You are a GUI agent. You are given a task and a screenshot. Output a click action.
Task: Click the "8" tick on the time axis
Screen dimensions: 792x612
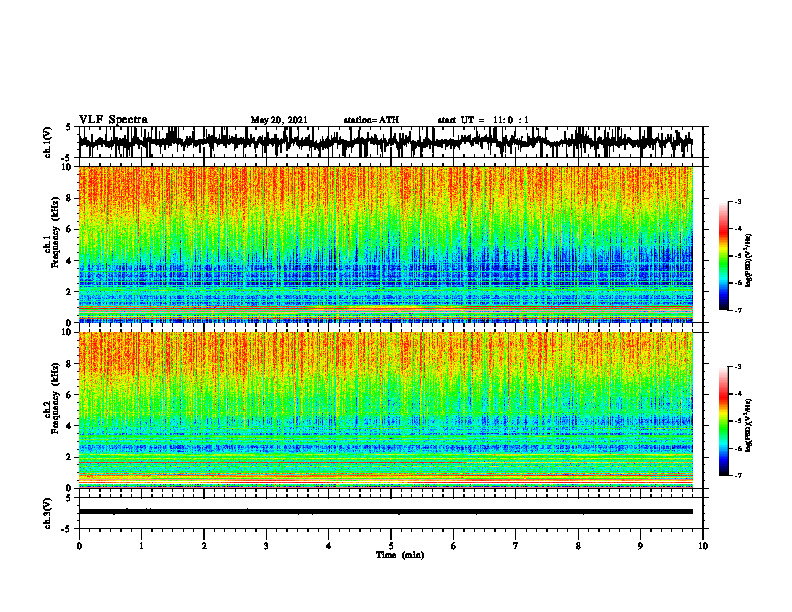pos(578,546)
